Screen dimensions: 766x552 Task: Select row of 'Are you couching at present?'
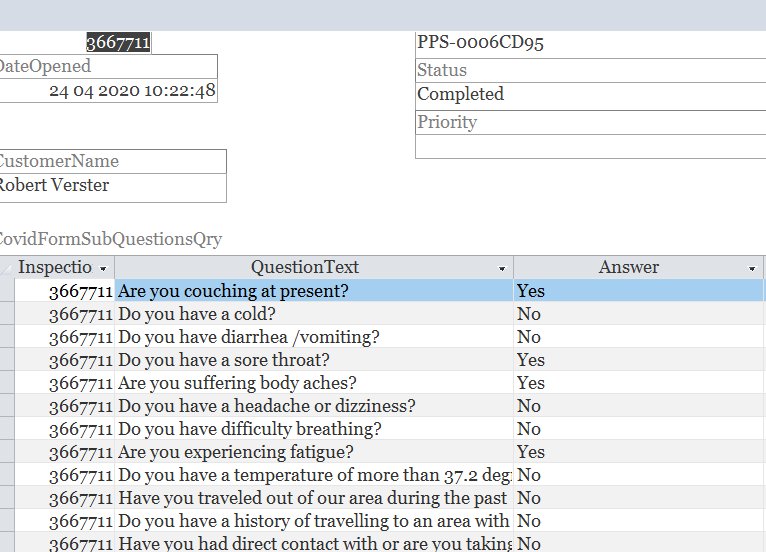pyautogui.click(x=7, y=291)
